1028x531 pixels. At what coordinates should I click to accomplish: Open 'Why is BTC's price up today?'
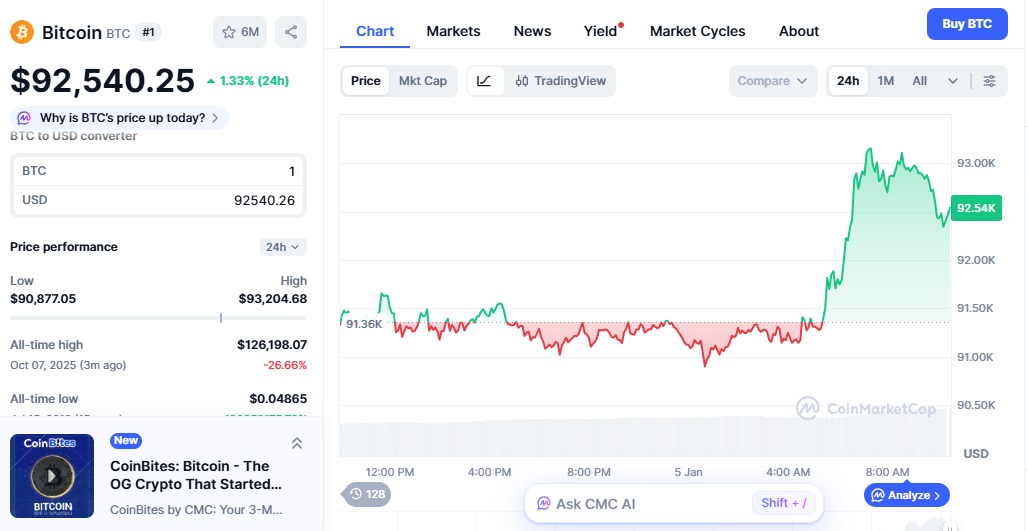click(120, 118)
